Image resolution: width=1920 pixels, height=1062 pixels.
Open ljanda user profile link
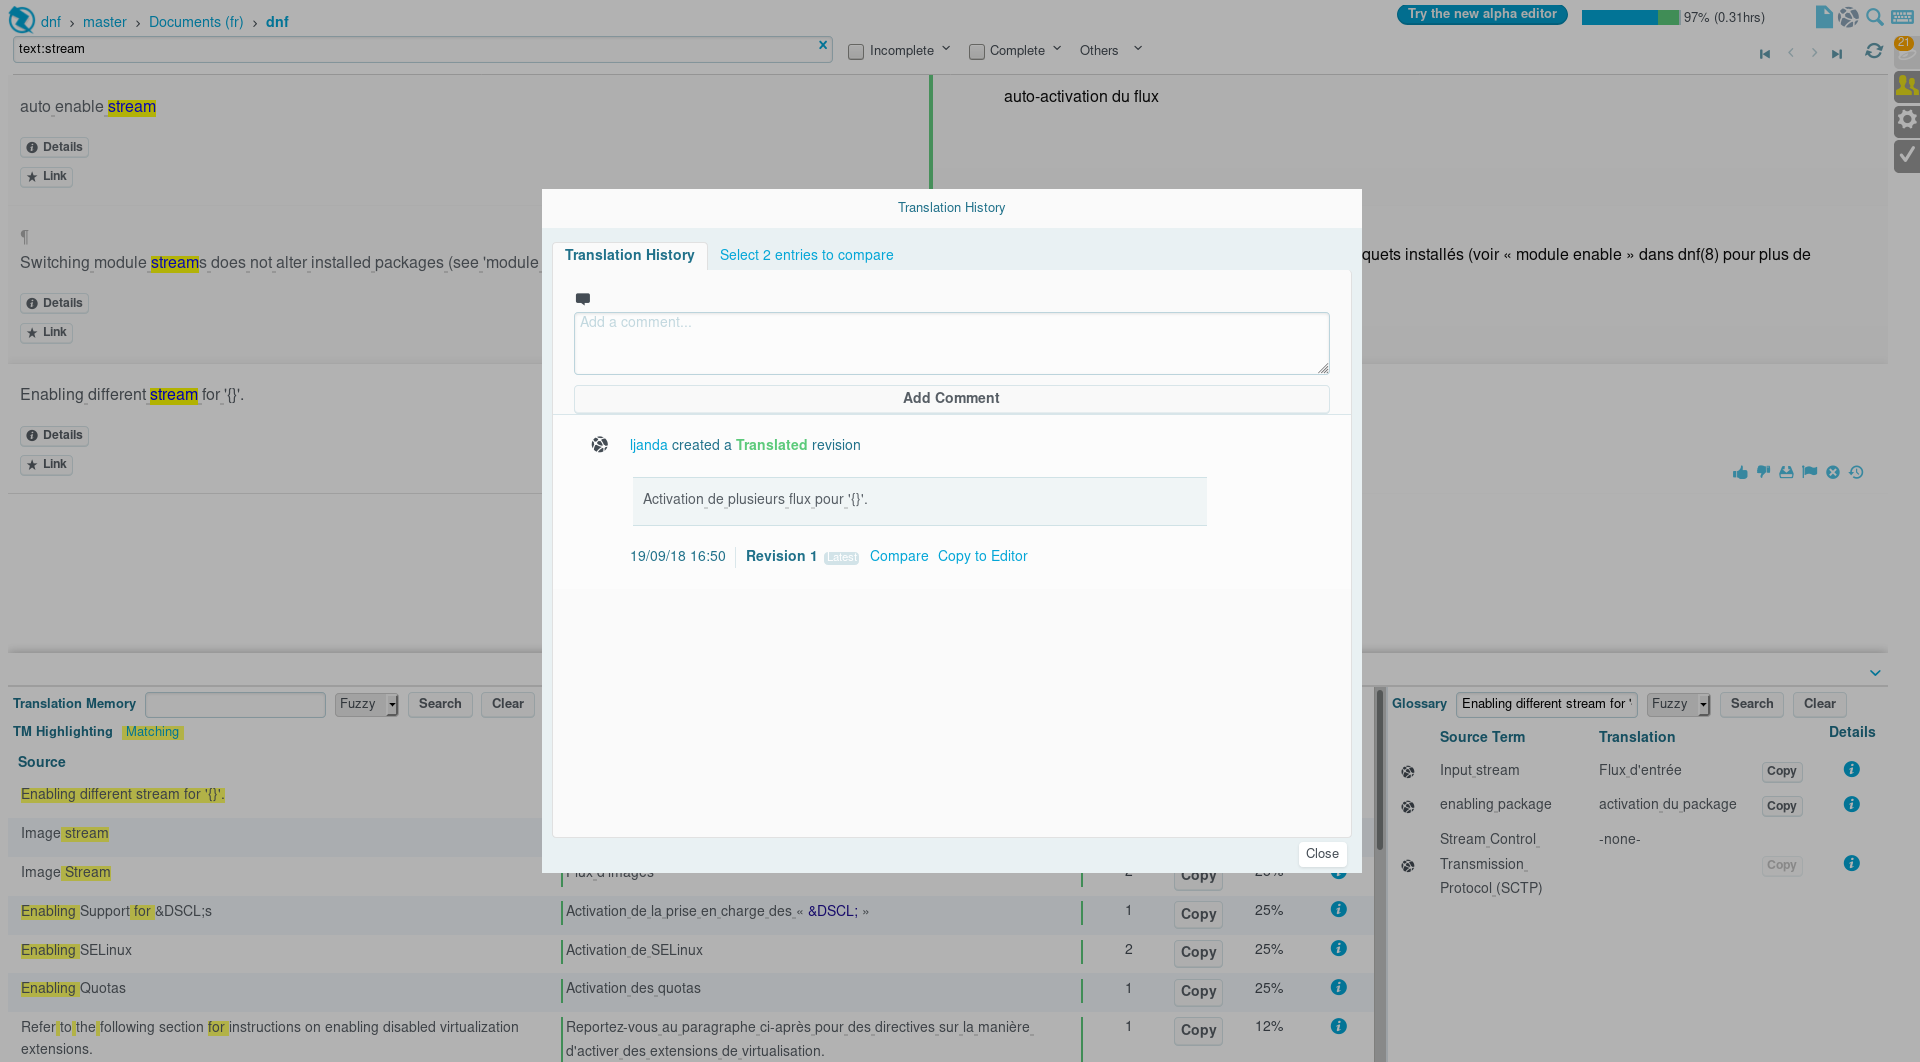[x=649, y=445]
